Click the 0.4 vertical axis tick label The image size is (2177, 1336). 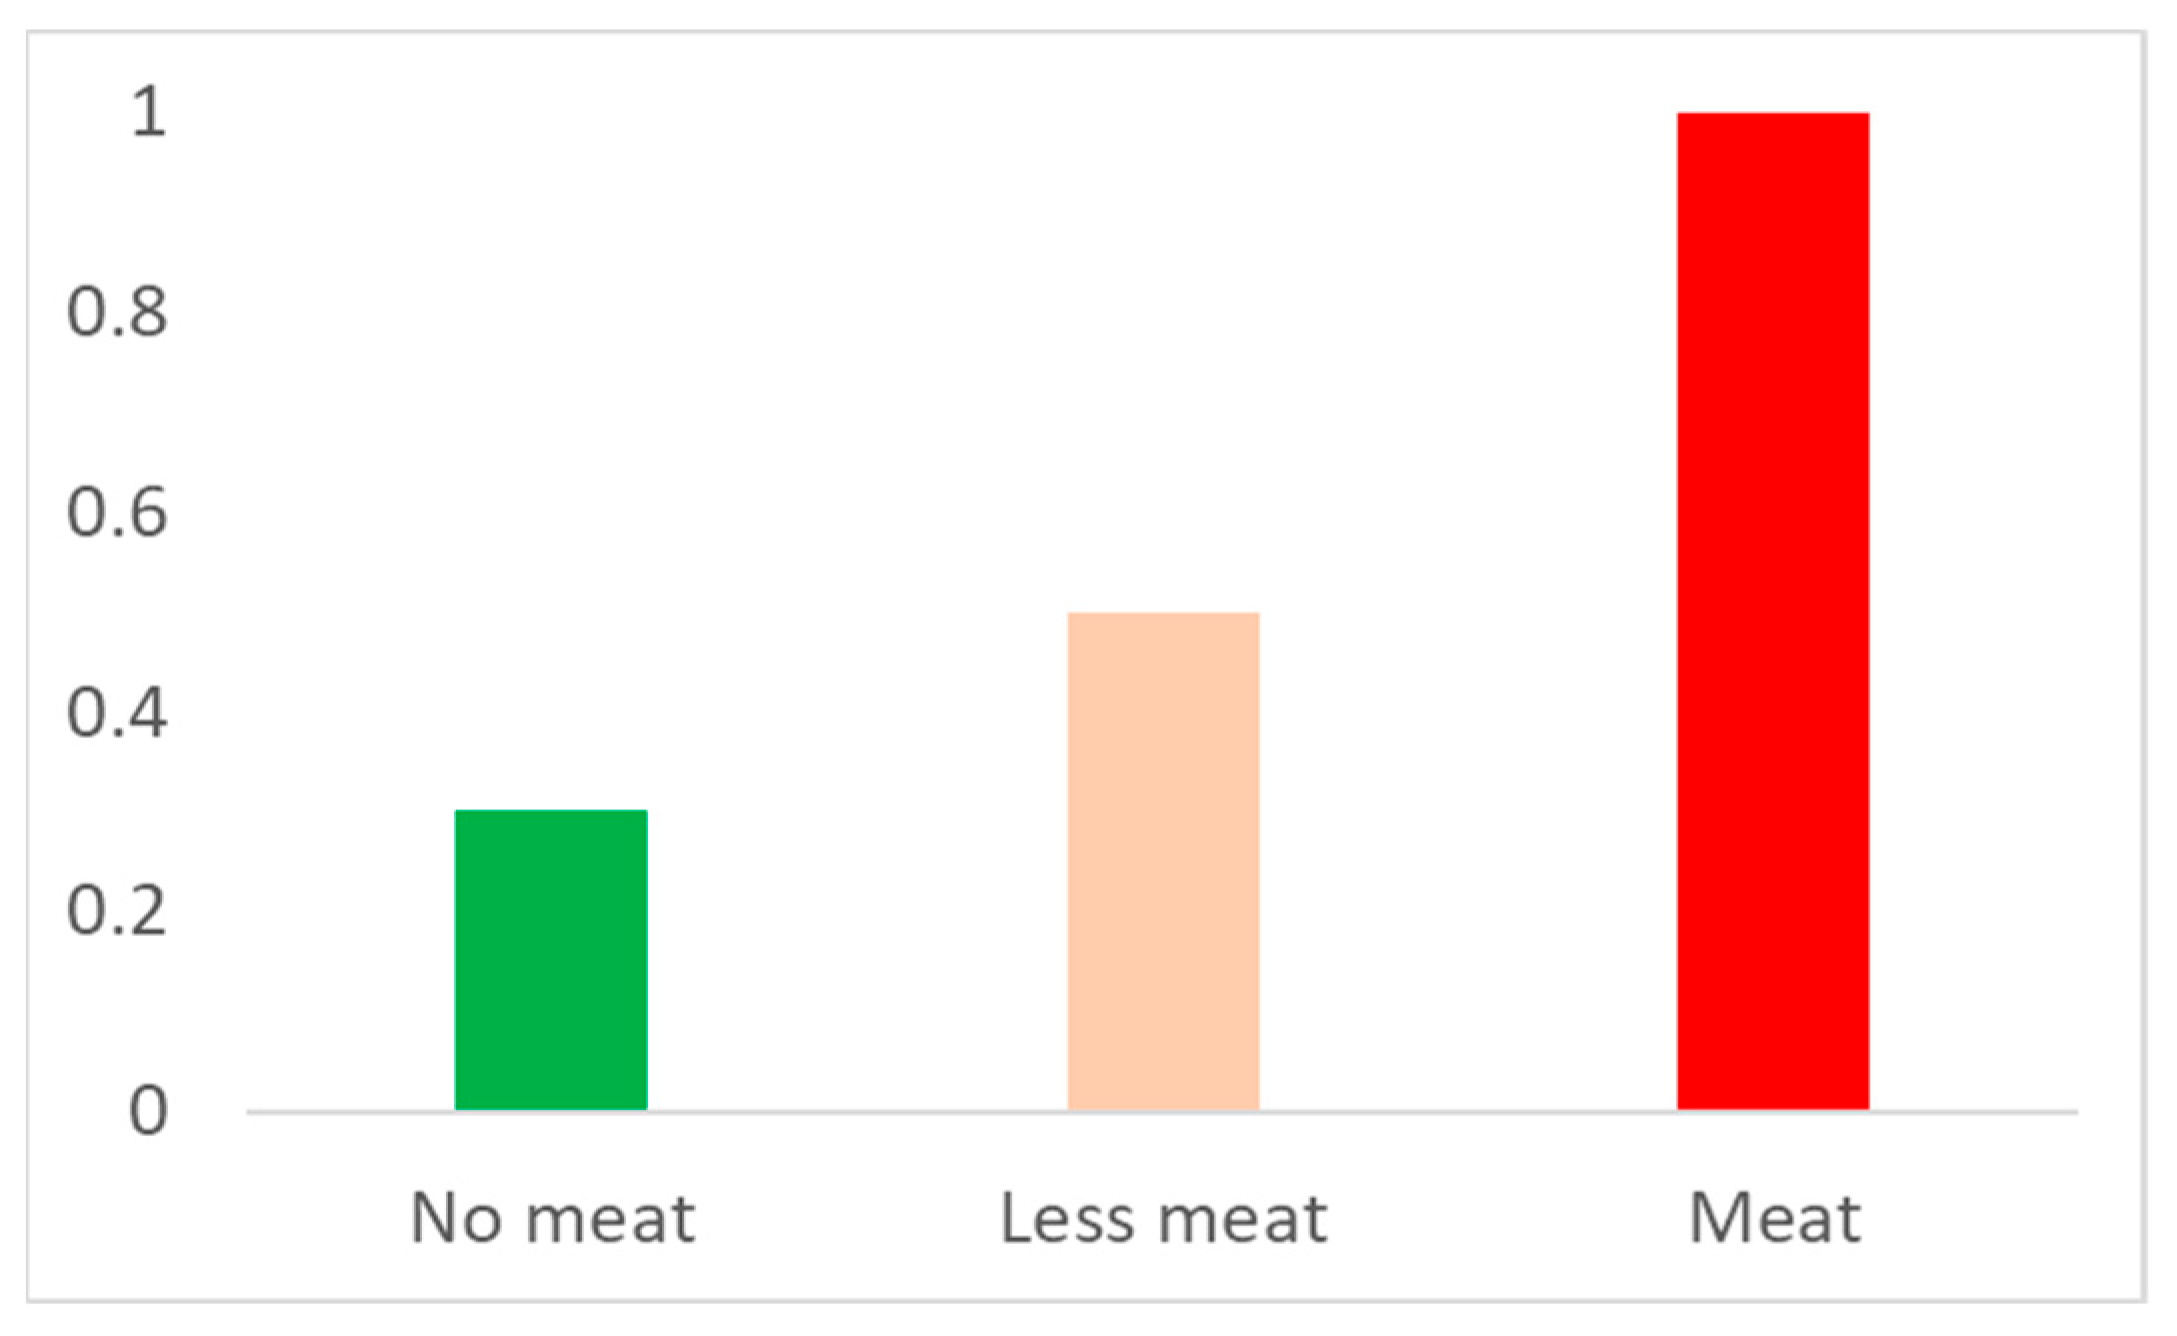117,712
